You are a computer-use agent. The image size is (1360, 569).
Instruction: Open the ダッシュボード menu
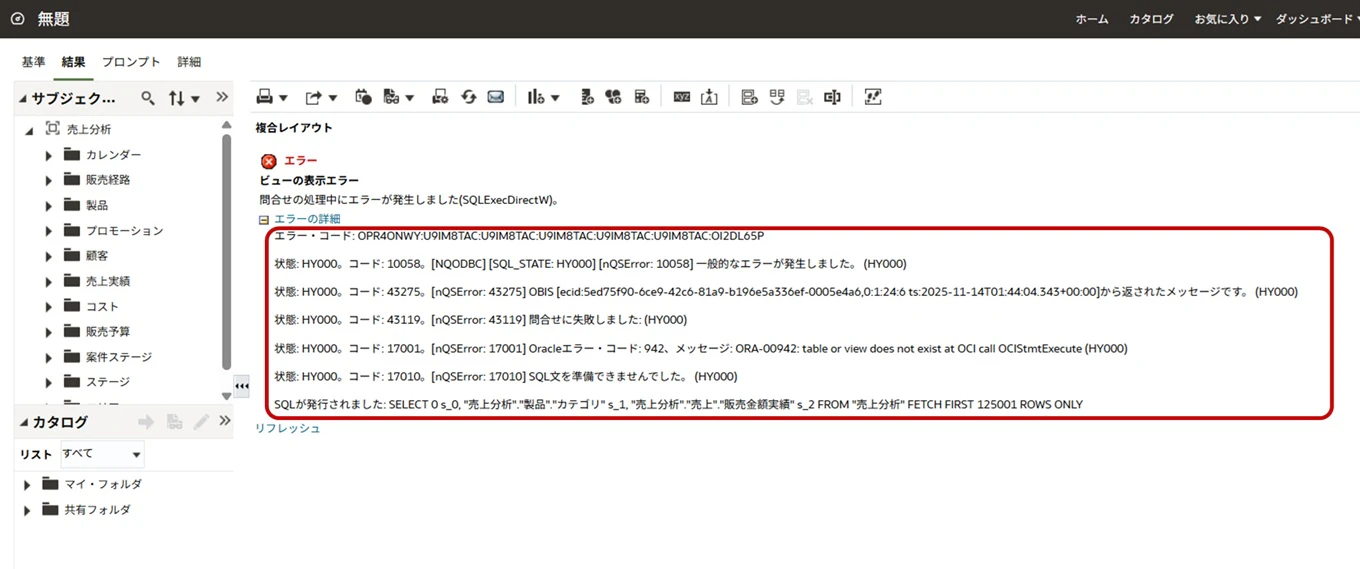[1317, 19]
